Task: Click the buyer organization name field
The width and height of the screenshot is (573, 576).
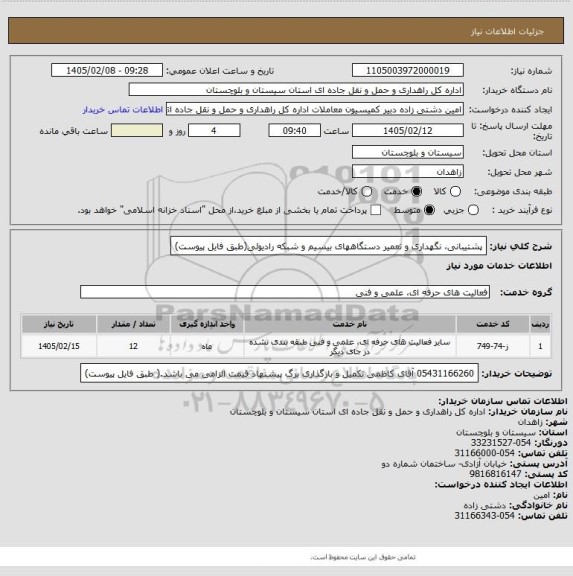Action: pos(296,90)
